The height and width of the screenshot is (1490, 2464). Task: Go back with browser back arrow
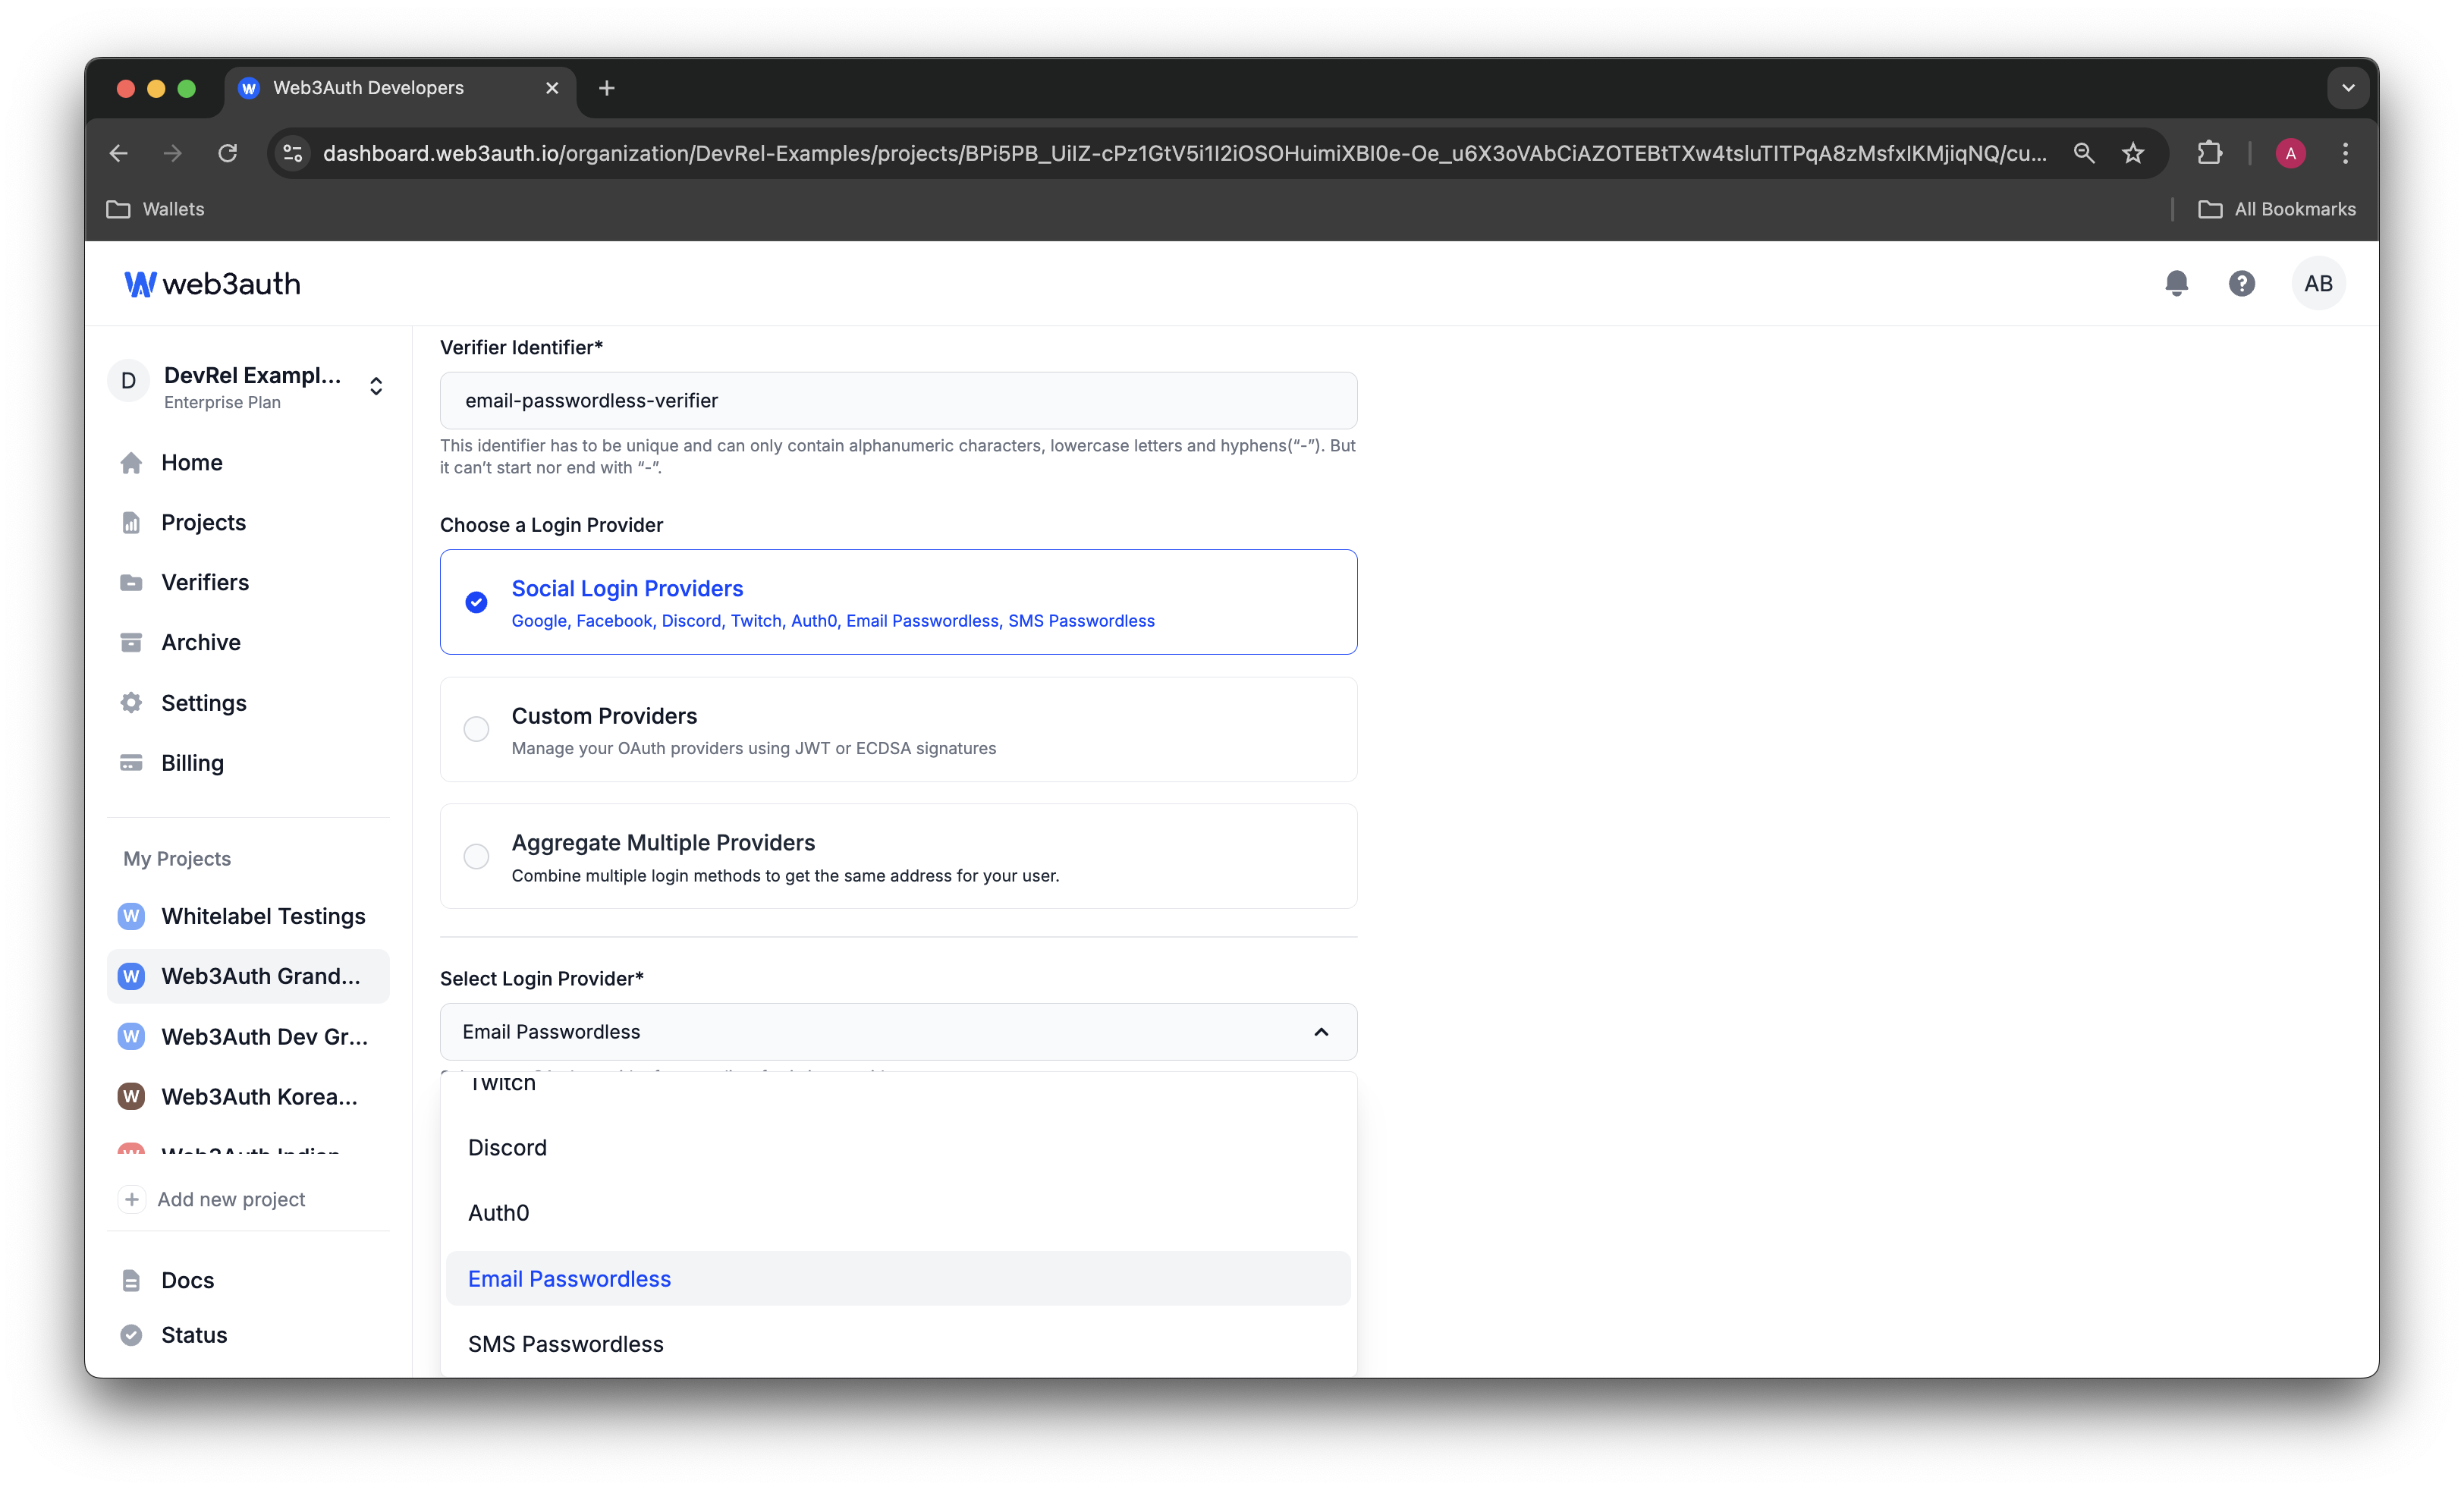[119, 153]
